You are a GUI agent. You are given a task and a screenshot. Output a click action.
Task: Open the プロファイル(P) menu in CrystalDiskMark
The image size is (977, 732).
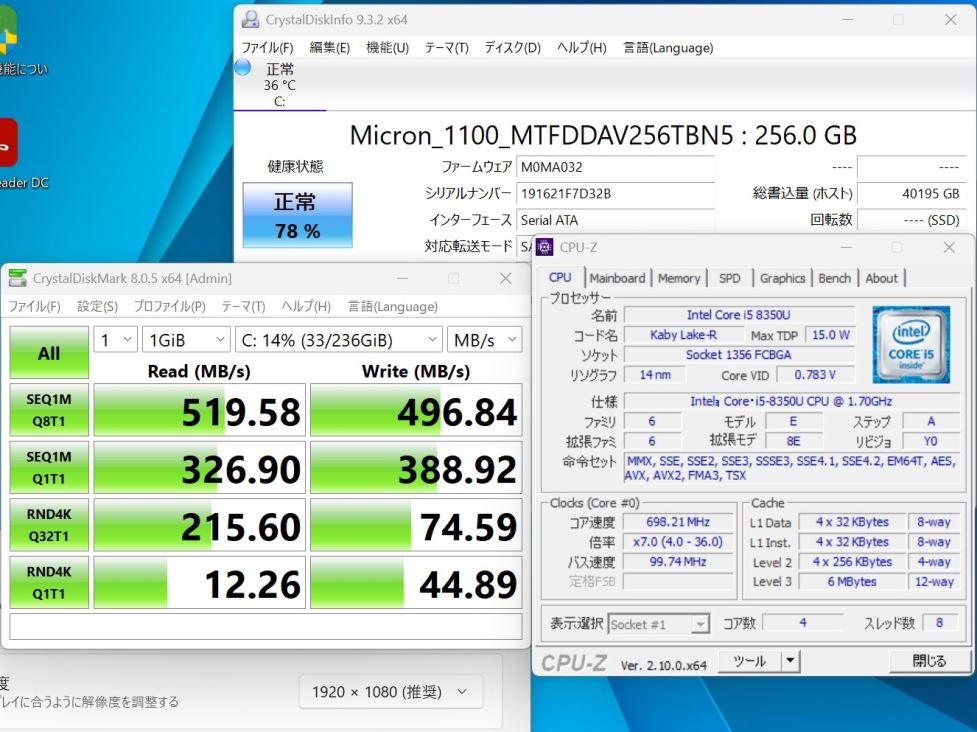tap(169, 307)
